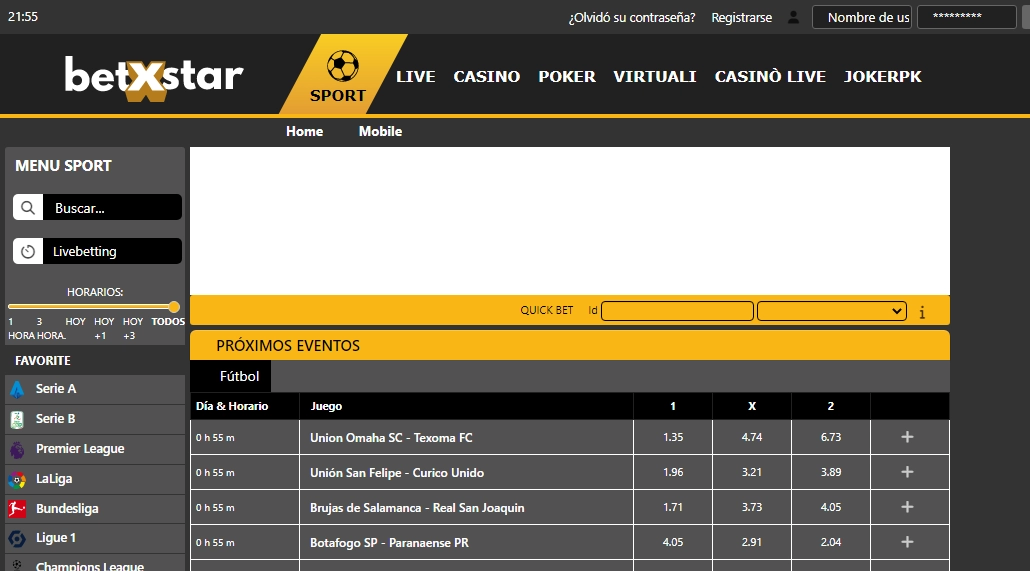Select Premier League in favorites
The image size is (1030, 571).
click(x=95, y=449)
